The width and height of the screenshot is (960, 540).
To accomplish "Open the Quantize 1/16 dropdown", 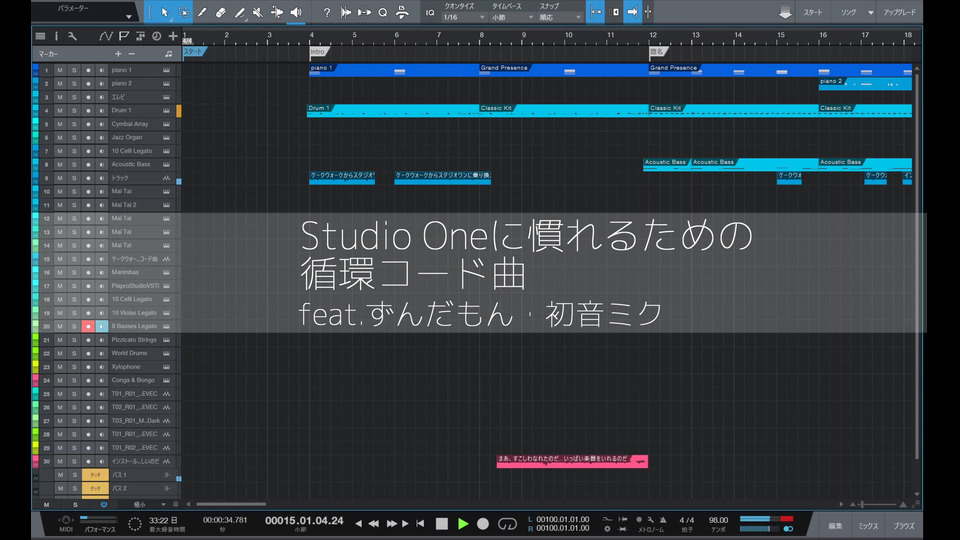I will click(x=463, y=17).
